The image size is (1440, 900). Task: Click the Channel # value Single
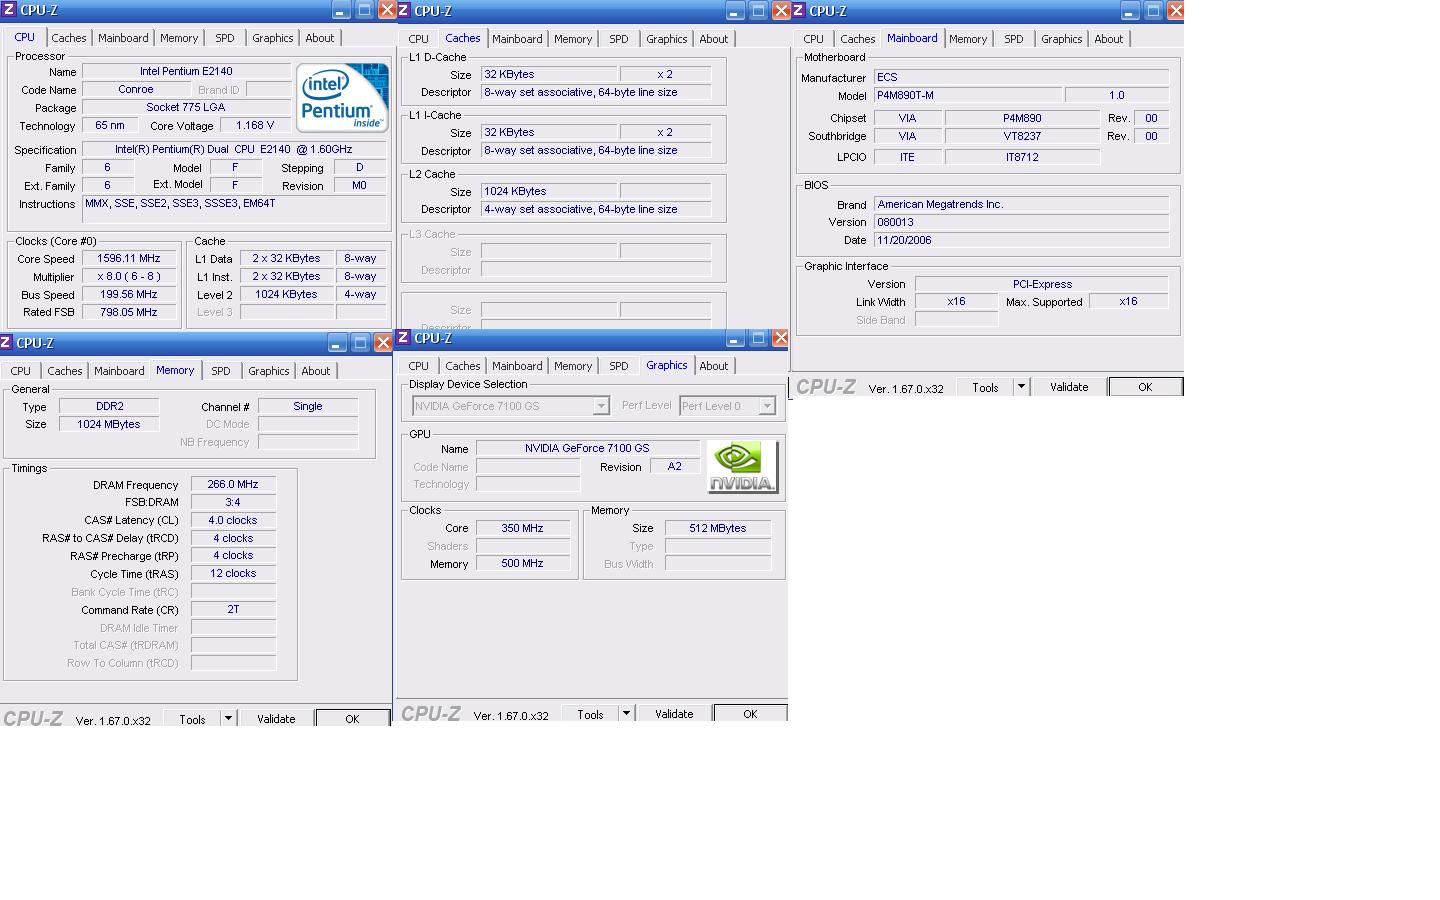click(308, 406)
